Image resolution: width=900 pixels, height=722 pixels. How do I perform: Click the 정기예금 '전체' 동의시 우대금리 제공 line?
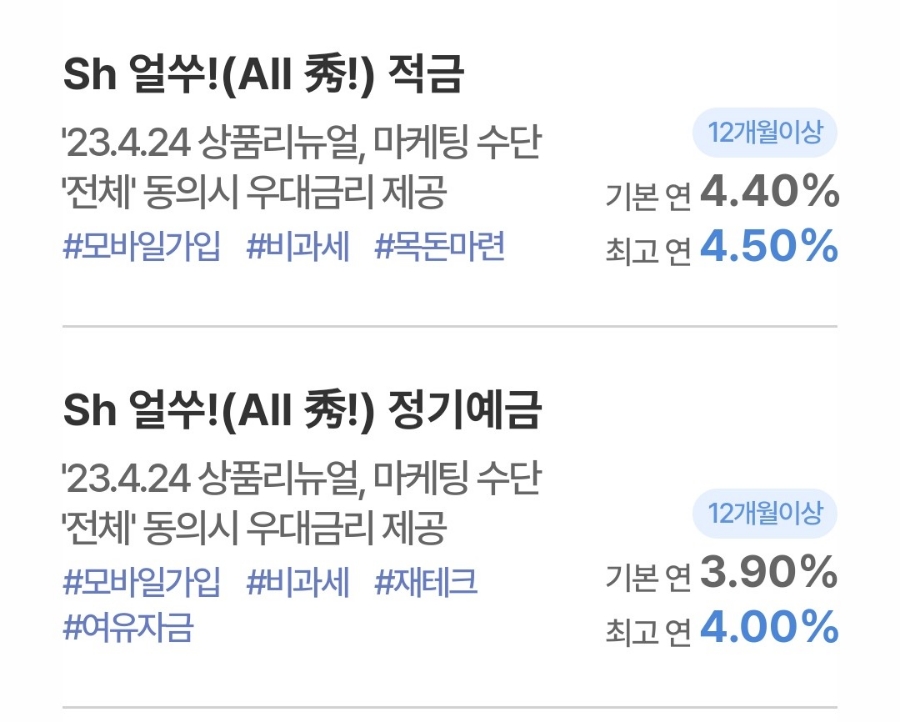pyautogui.click(x=254, y=528)
